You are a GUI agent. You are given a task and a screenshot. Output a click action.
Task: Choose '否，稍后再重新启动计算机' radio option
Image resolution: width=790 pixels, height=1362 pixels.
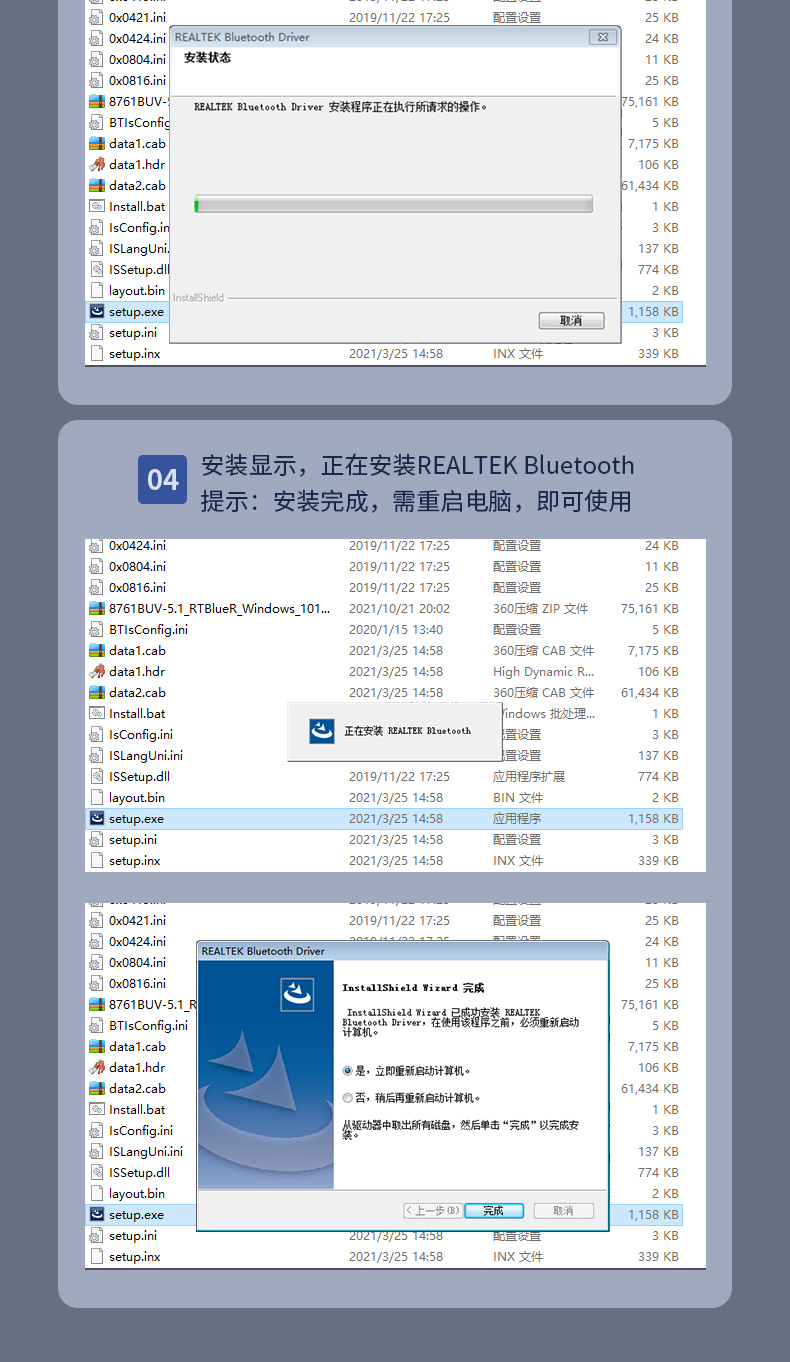410,1097
